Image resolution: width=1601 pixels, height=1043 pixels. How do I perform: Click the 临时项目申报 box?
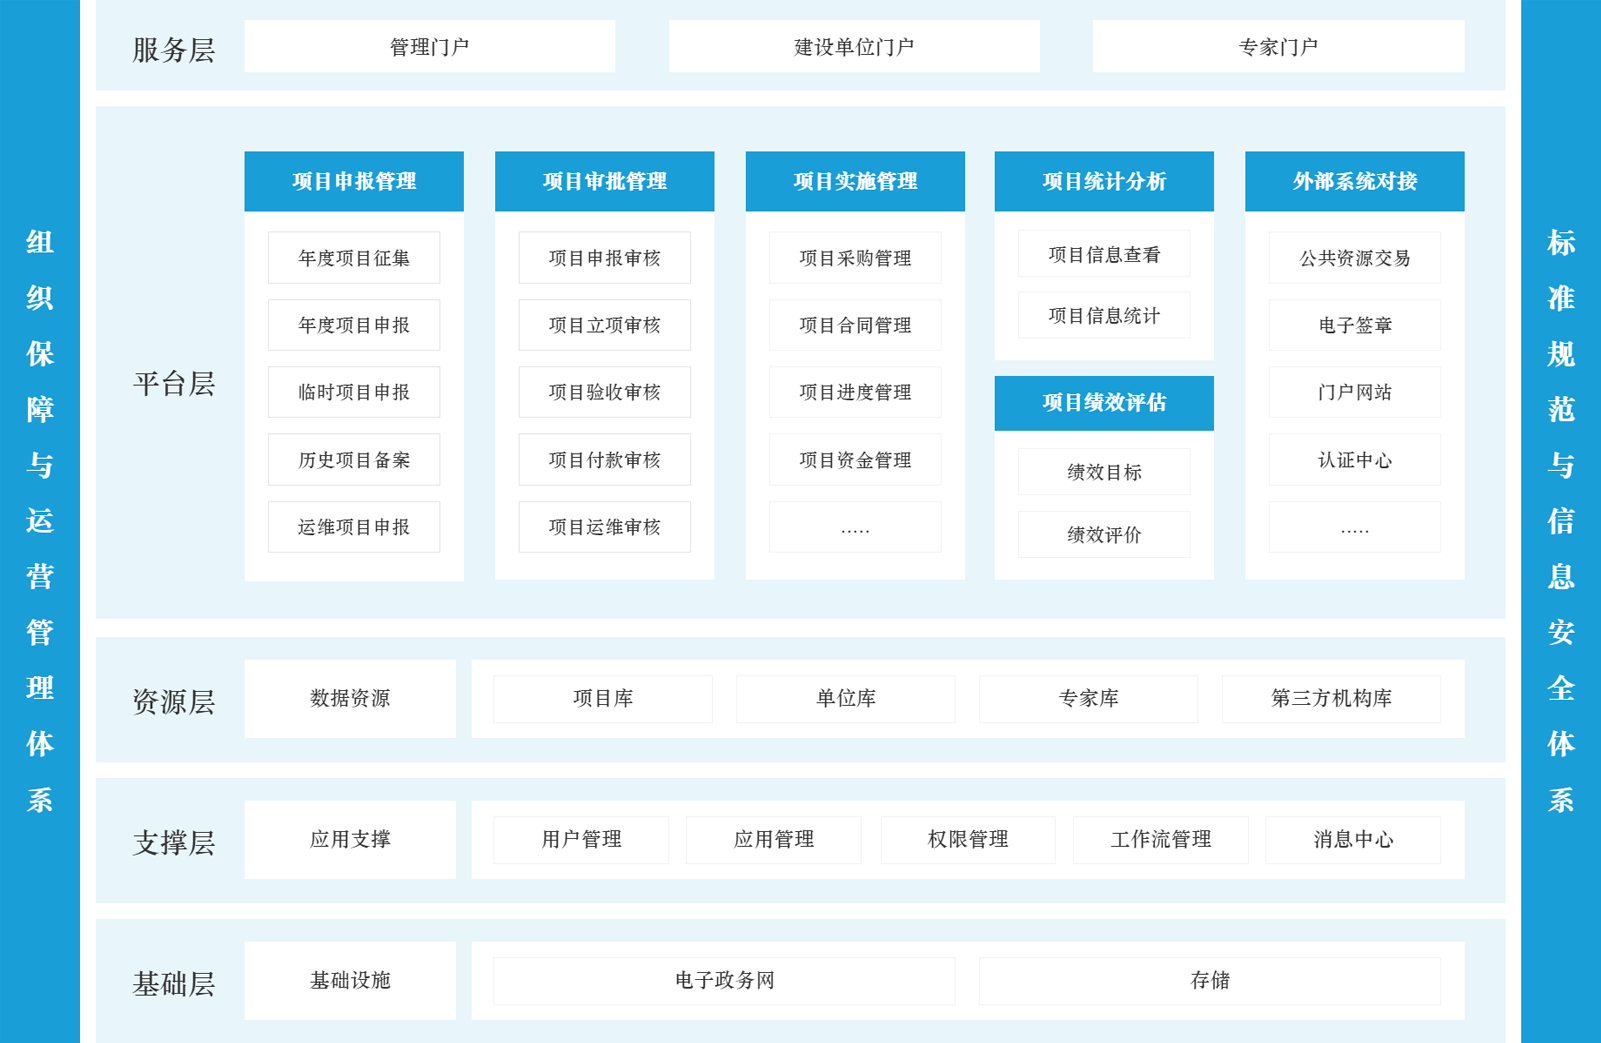point(354,392)
